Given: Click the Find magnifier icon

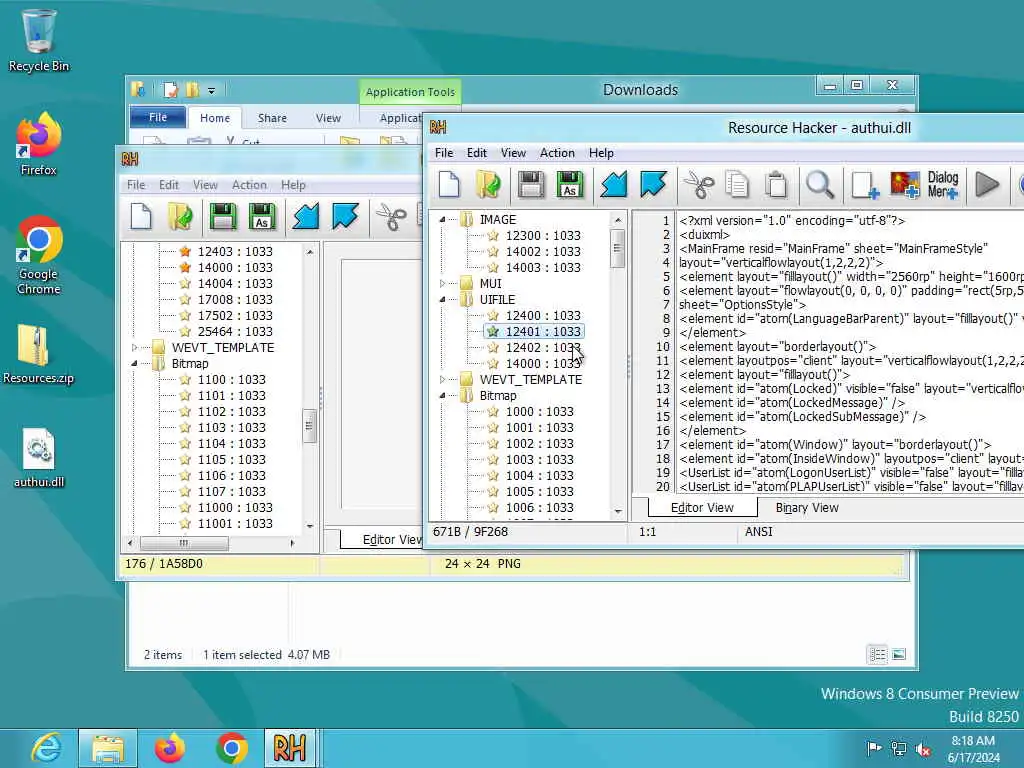Looking at the screenshot, I should click(x=820, y=185).
